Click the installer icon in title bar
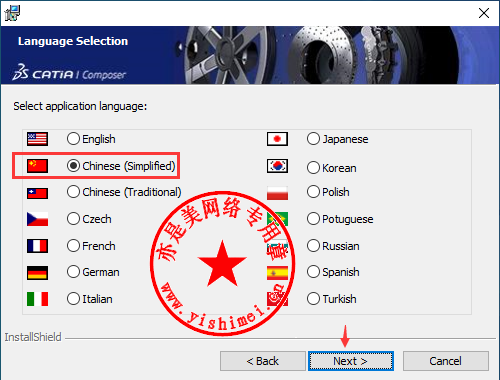 pyautogui.click(x=12, y=13)
